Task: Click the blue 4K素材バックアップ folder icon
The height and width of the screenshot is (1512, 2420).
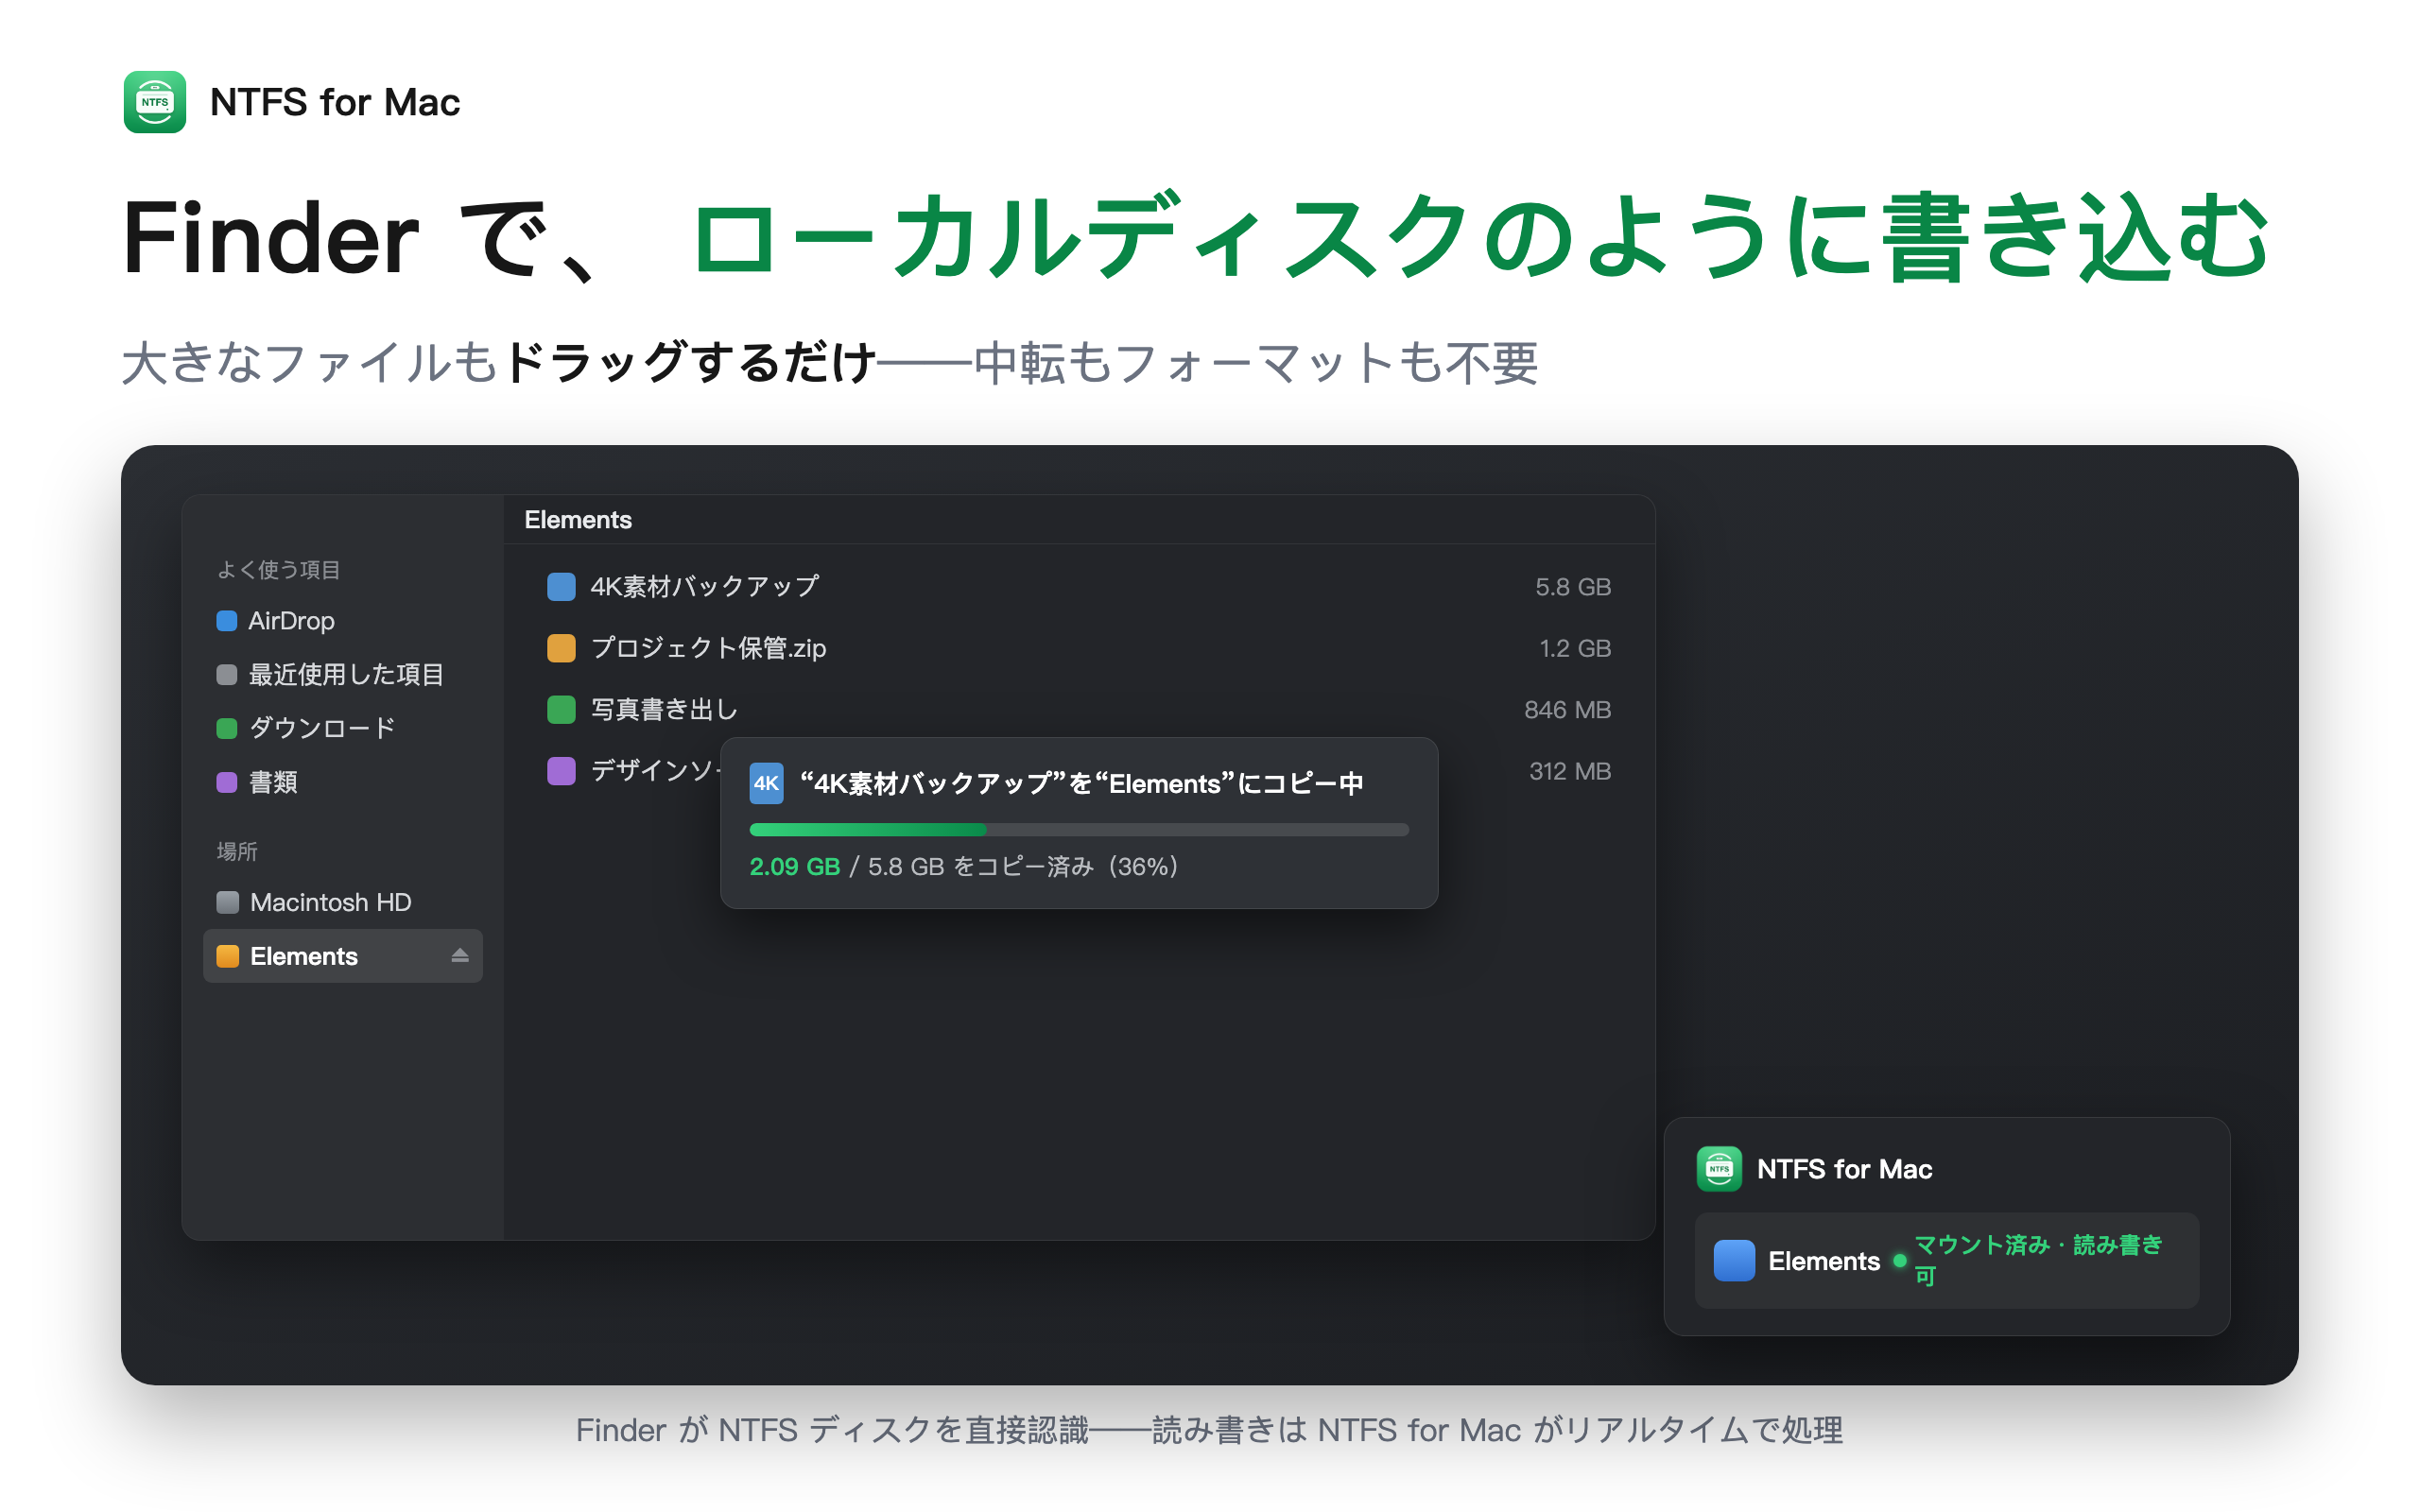Action: pyautogui.click(x=561, y=587)
